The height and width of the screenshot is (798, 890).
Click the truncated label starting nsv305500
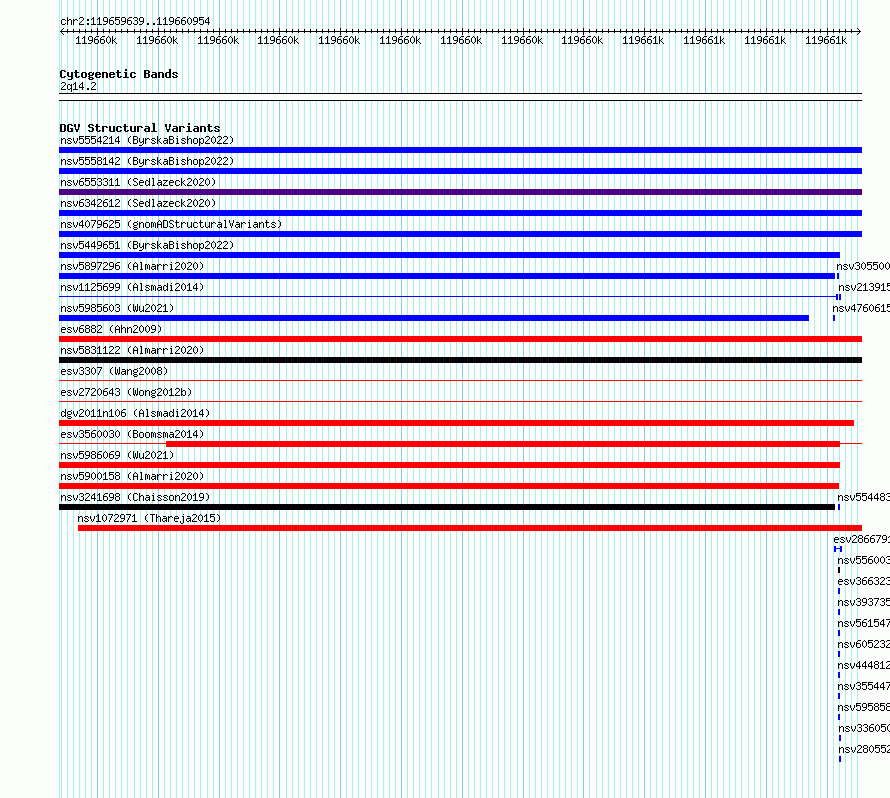(863, 266)
